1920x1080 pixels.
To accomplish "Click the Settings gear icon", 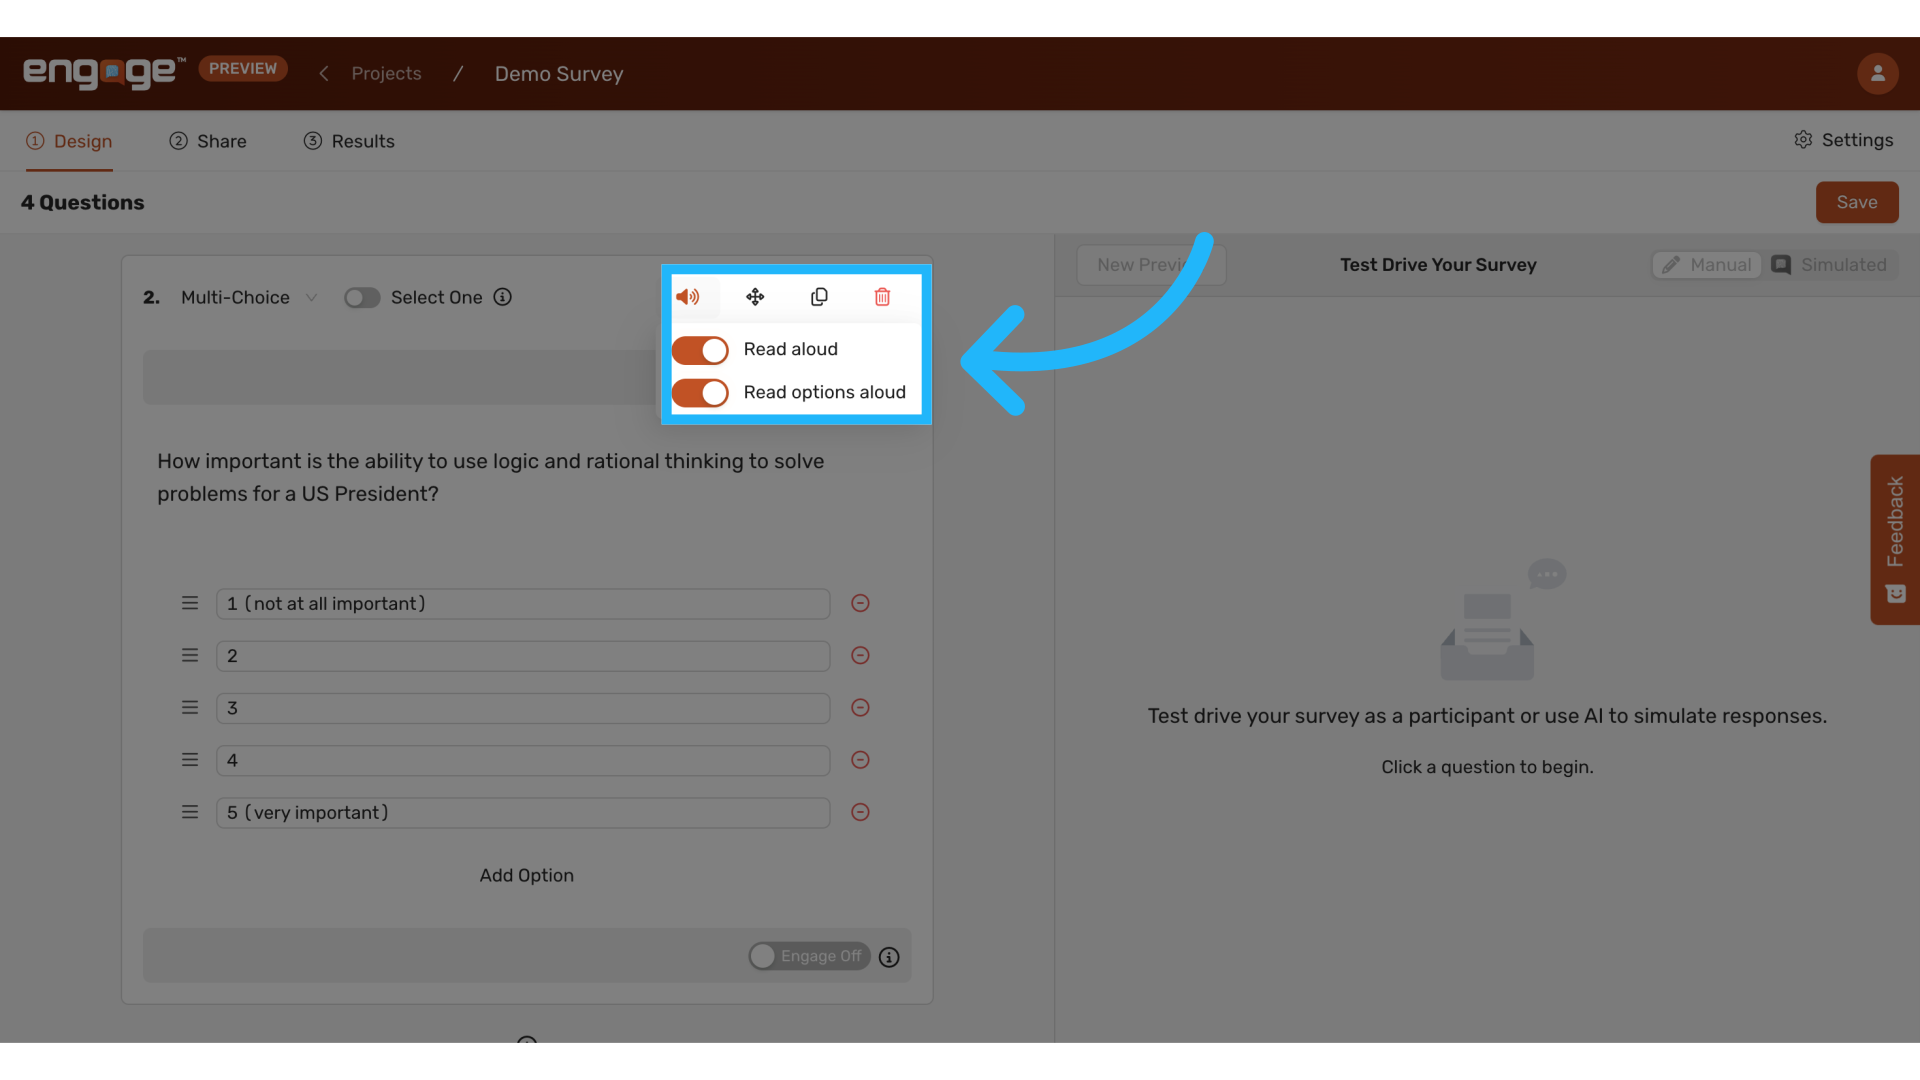I will pos(1803,140).
